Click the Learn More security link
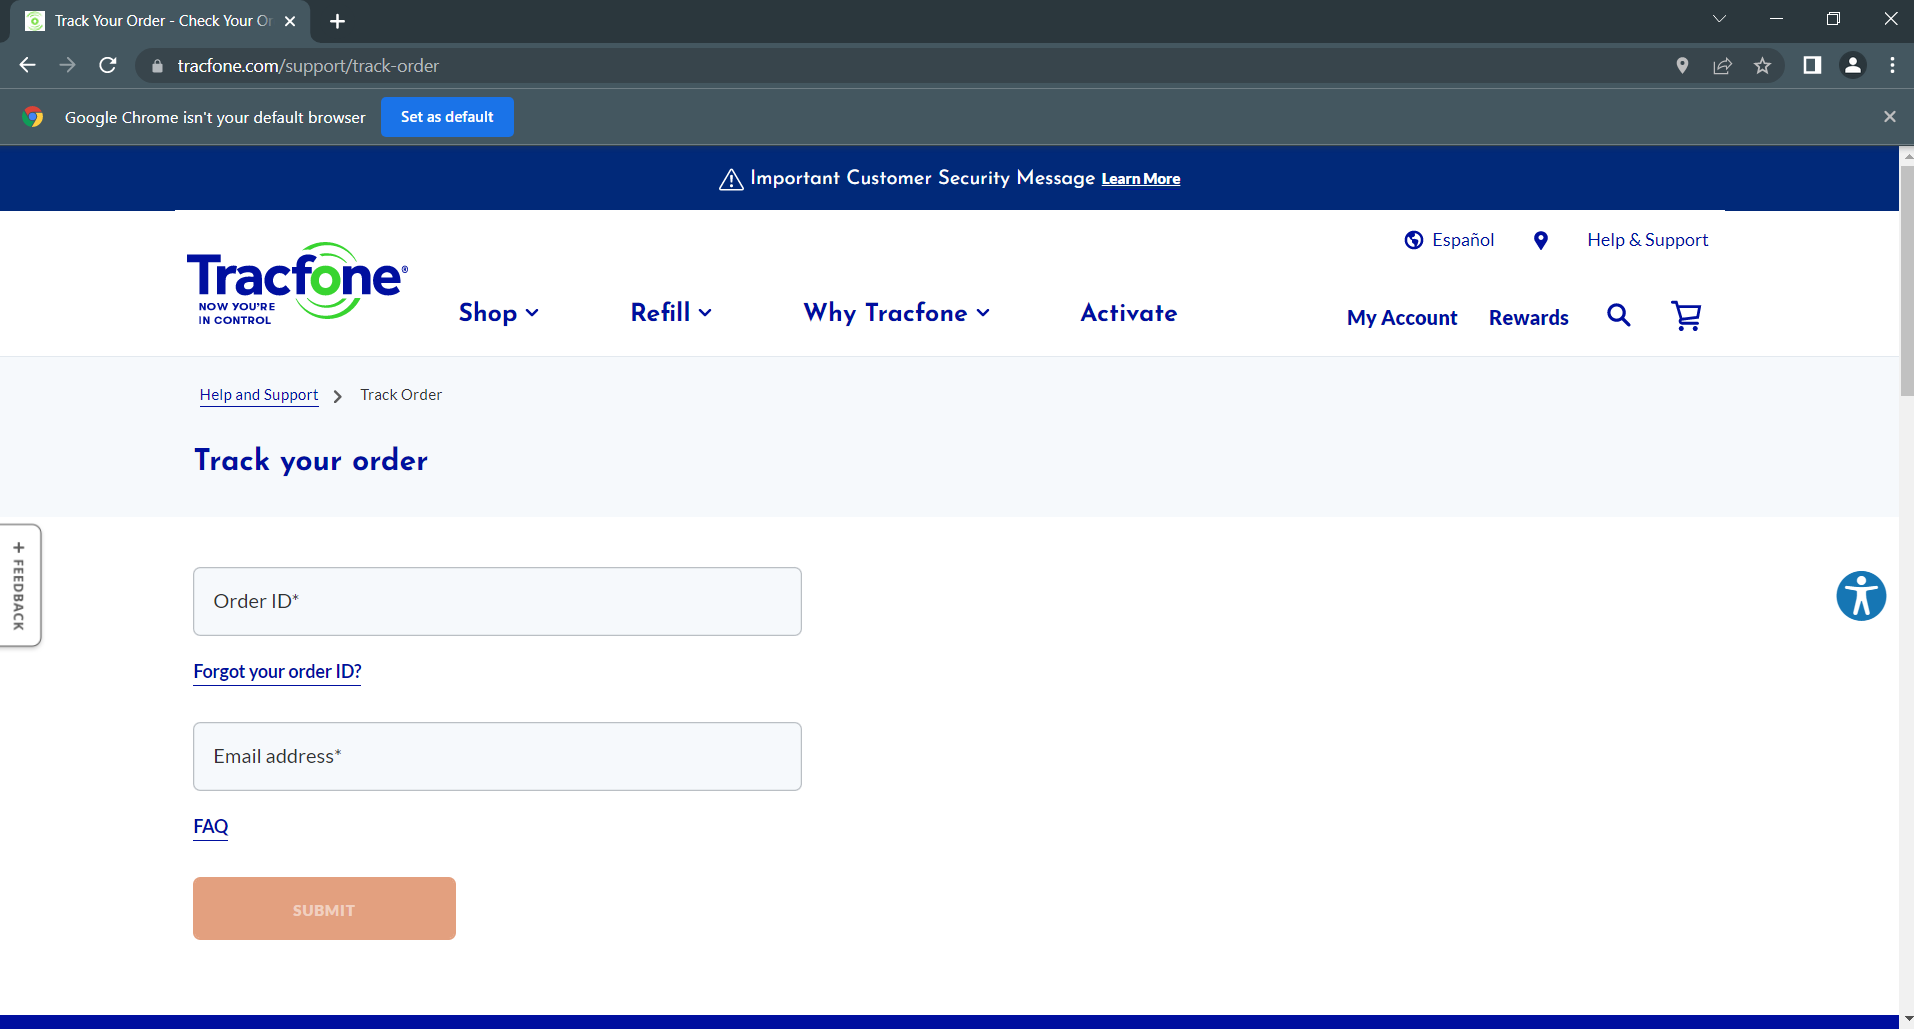The image size is (1914, 1029). click(1140, 178)
